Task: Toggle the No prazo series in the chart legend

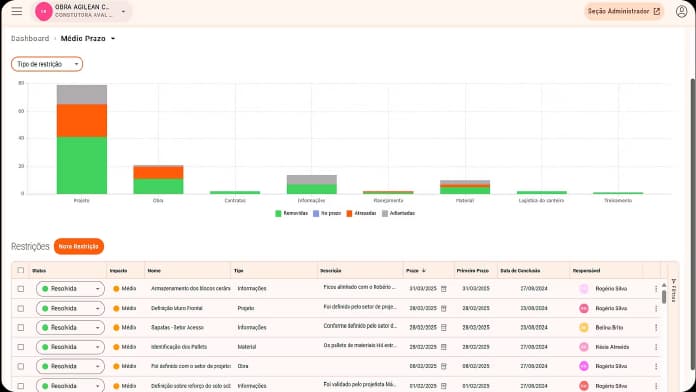Action: point(327,214)
